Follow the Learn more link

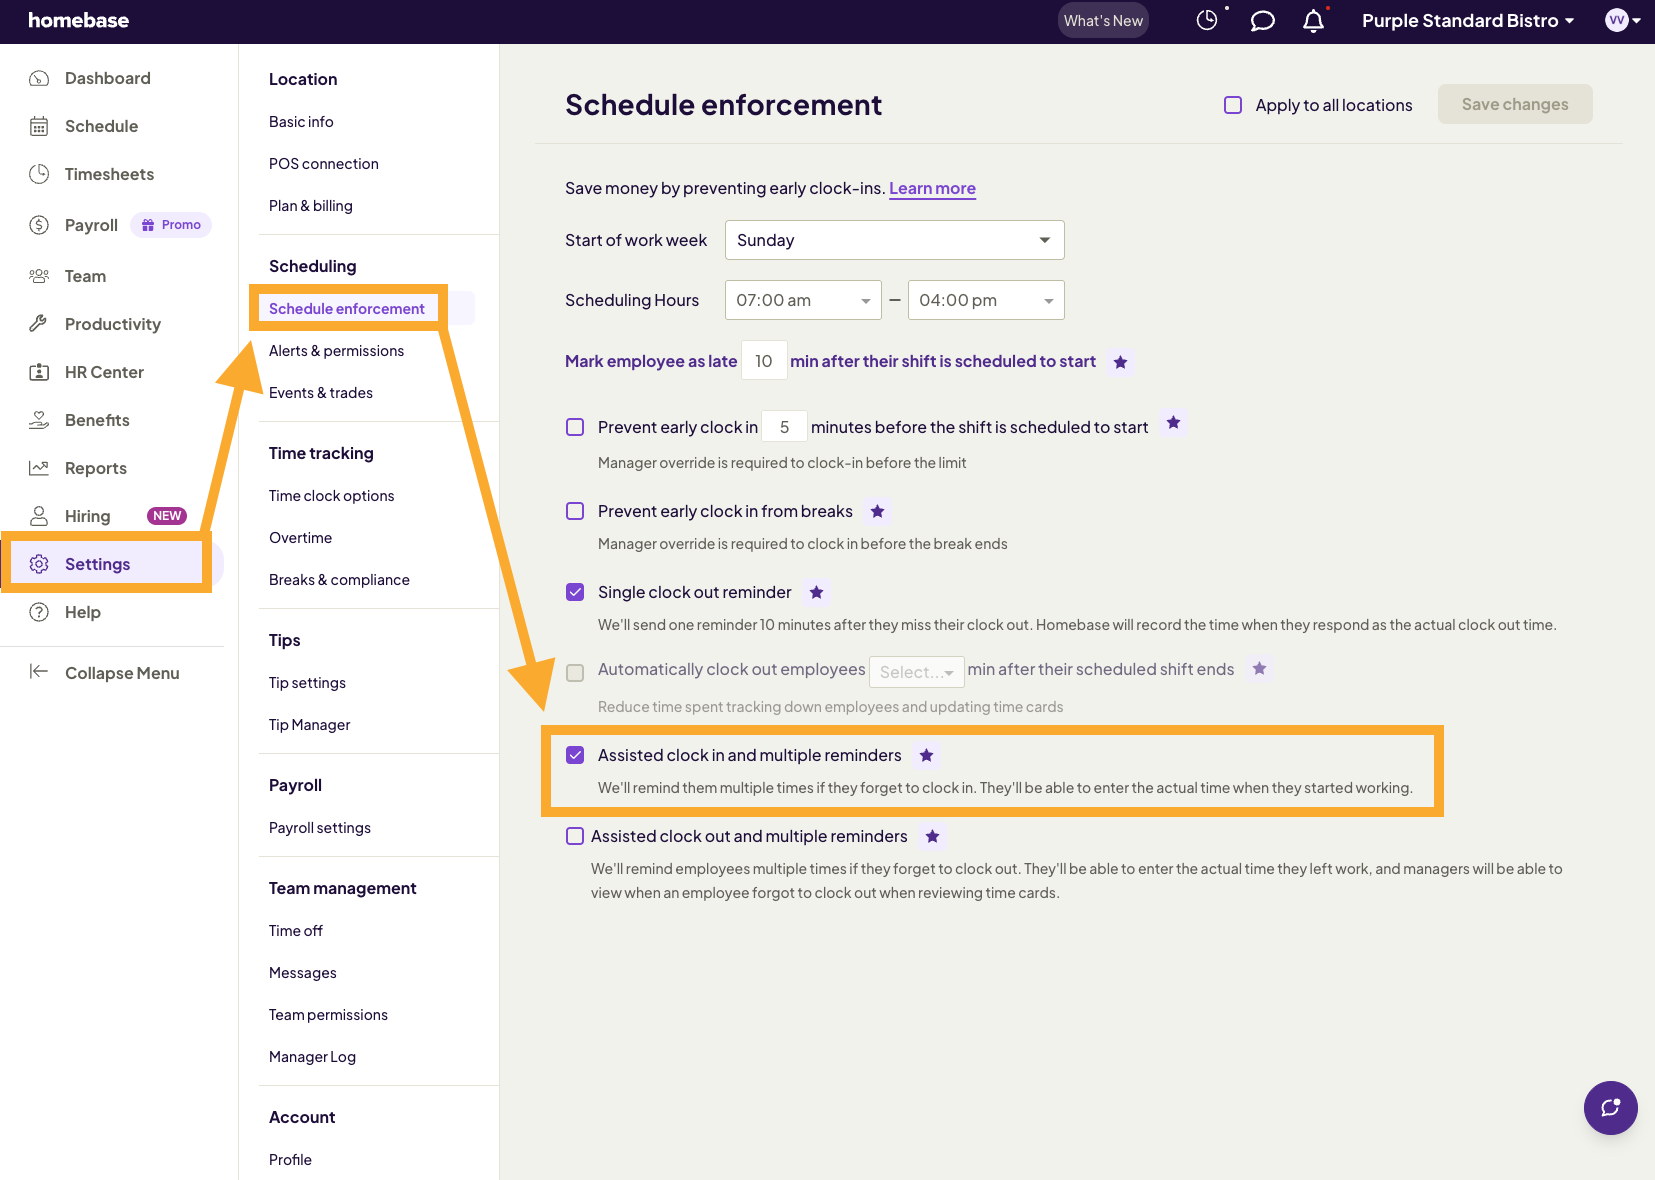[x=932, y=188]
